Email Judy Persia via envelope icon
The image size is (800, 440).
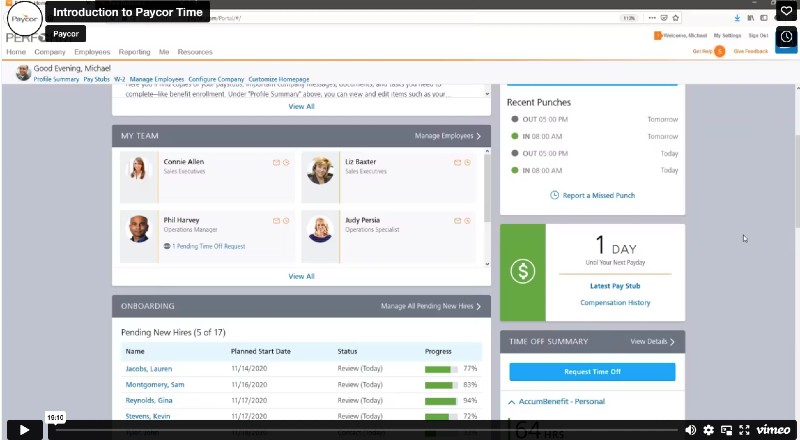pos(457,221)
